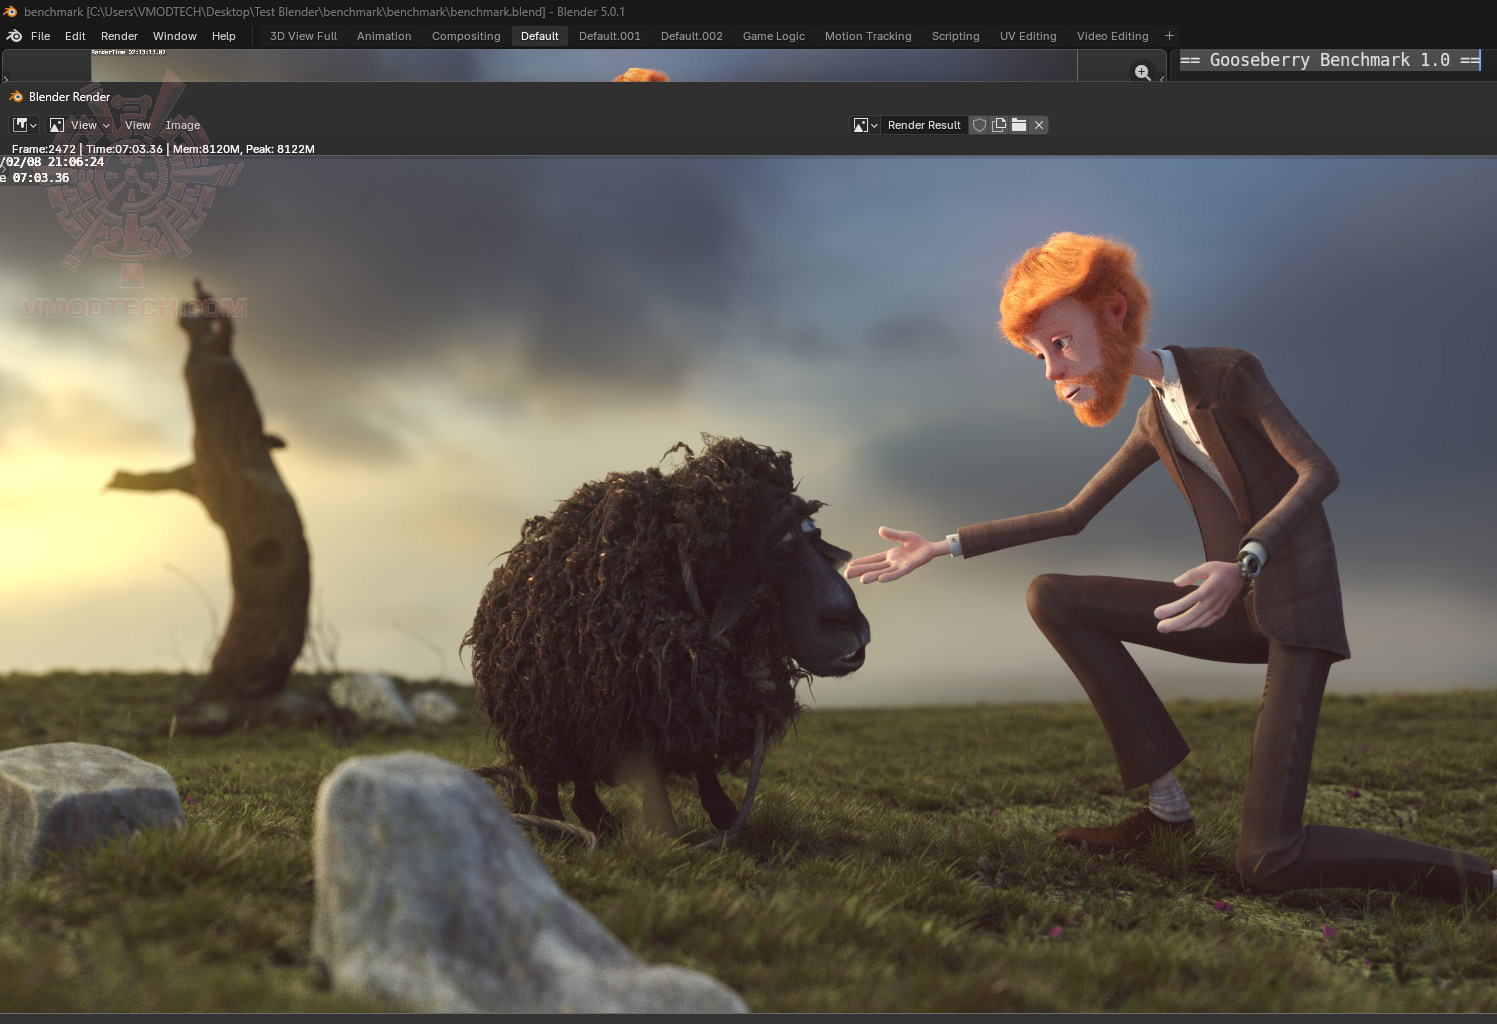Create a new image with the duplicate icon

tap(999, 125)
